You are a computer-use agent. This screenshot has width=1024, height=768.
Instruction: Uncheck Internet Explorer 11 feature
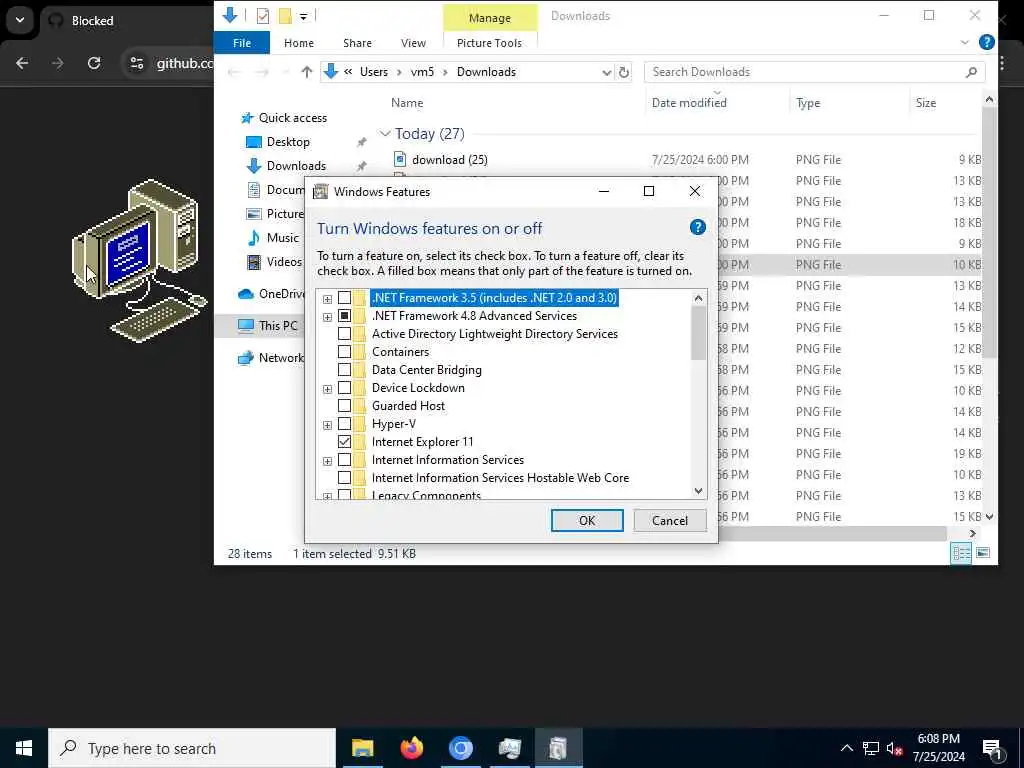344,442
